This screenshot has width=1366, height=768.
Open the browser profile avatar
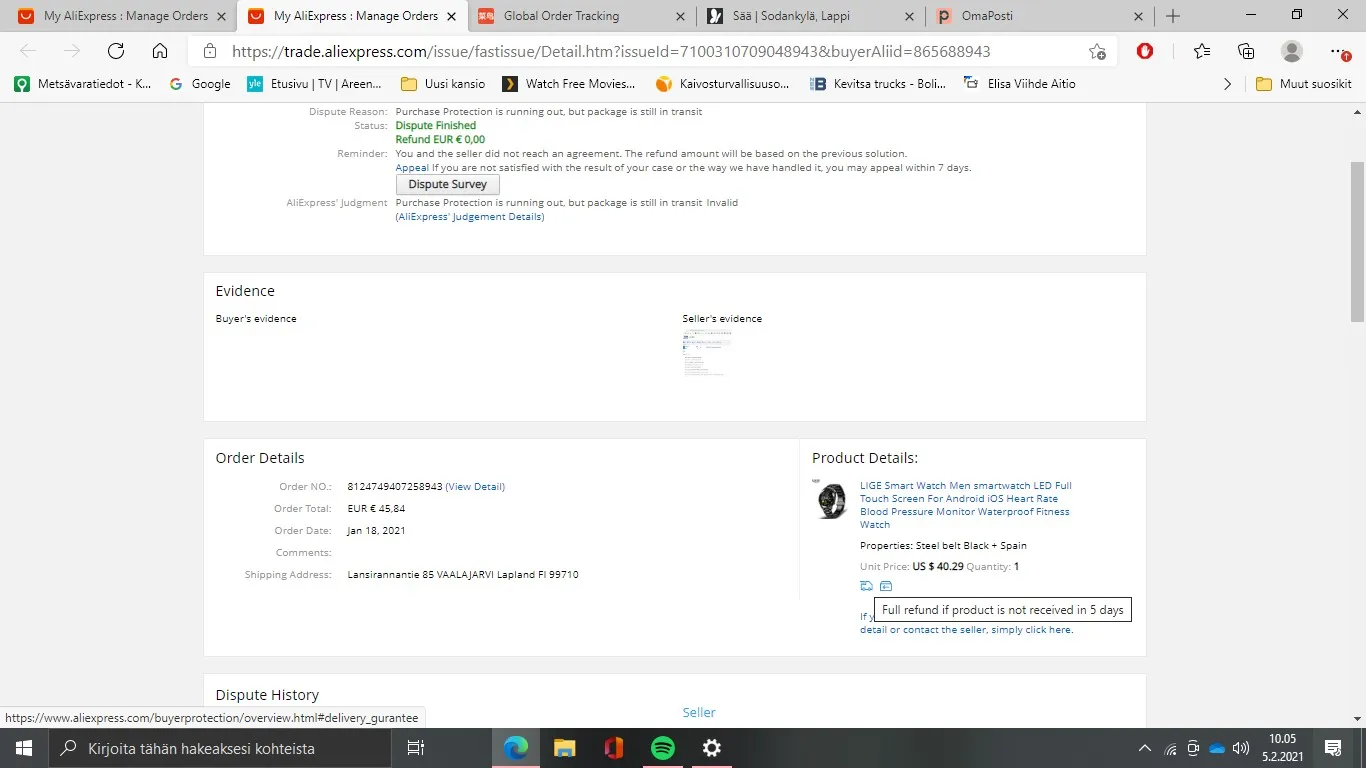[1292, 51]
